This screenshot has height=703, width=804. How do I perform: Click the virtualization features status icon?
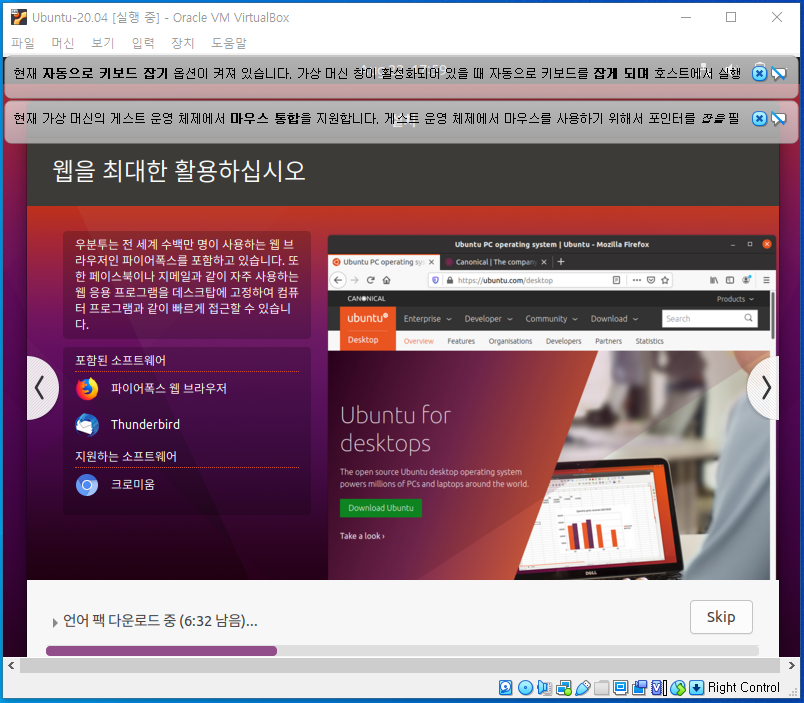pos(657,687)
